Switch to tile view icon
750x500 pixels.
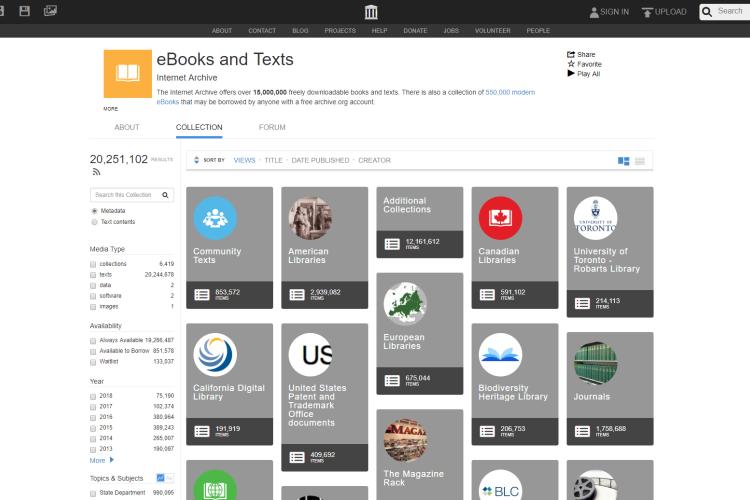coord(623,161)
